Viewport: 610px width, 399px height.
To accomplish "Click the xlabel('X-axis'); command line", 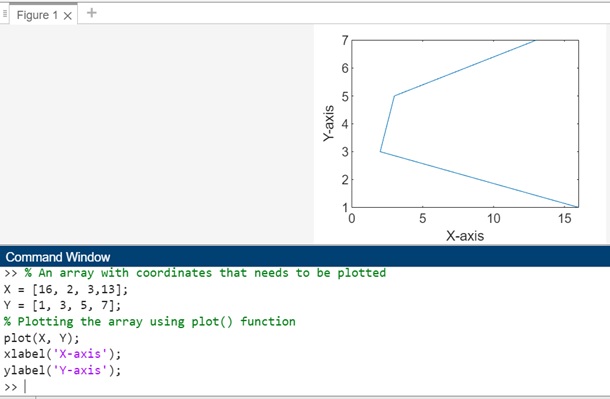I will pyautogui.click(x=62, y=354).
